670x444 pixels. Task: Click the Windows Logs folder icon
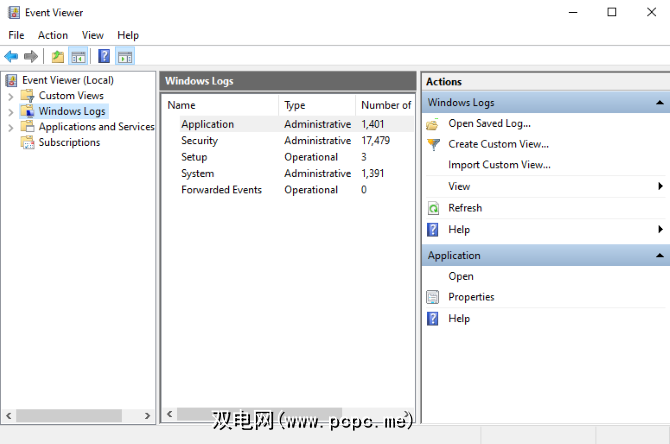click(27, 111)
